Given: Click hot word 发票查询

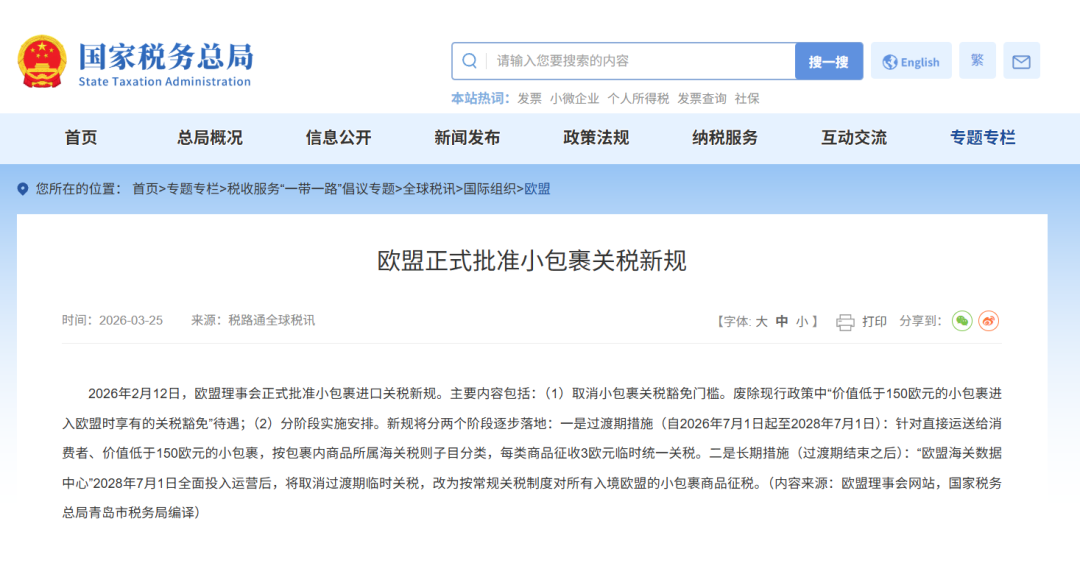Looking at the screenshot, I should click(x=702, y=99).
